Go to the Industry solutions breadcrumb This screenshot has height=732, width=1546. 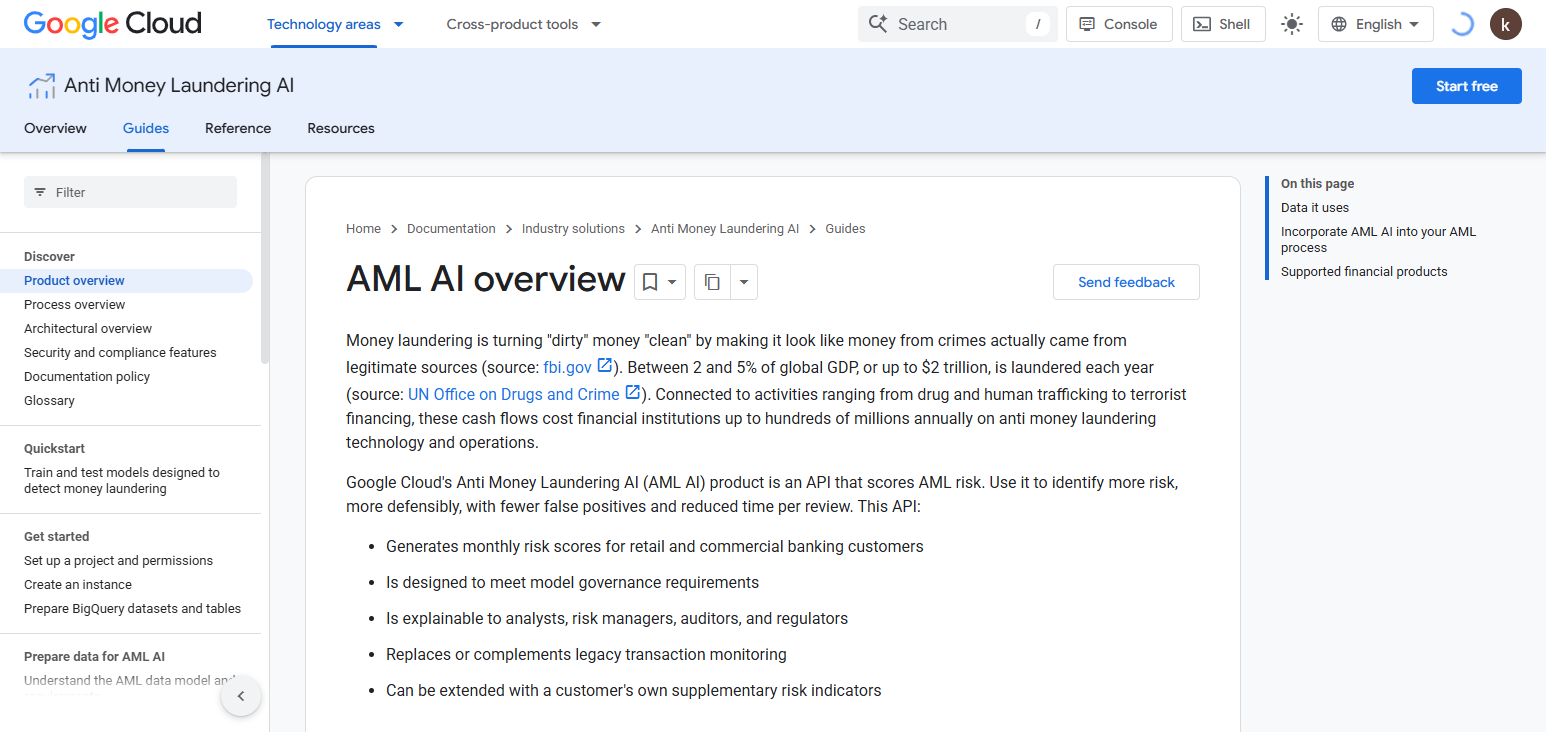[x=573, y=229]
